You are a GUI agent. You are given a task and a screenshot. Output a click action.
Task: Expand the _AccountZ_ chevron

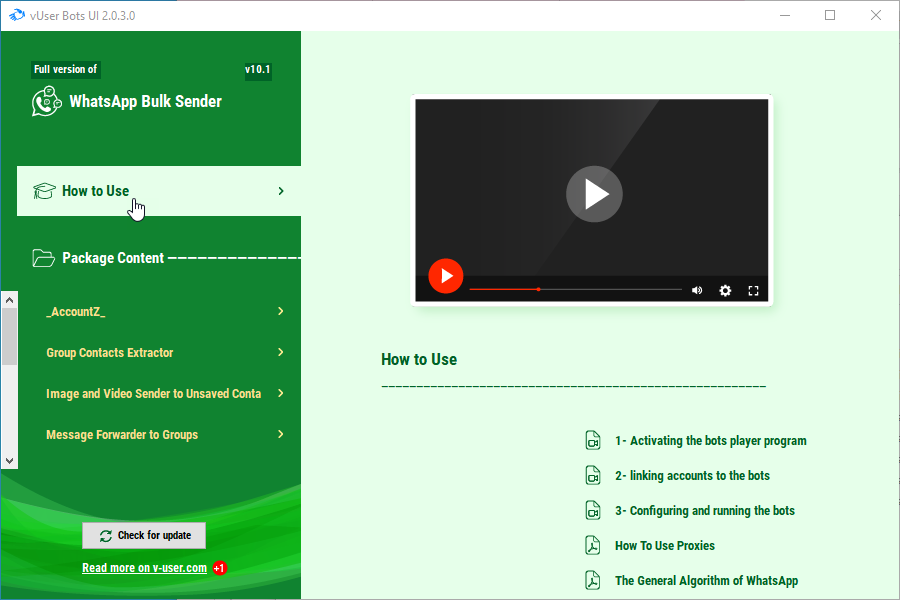[281, 311]
